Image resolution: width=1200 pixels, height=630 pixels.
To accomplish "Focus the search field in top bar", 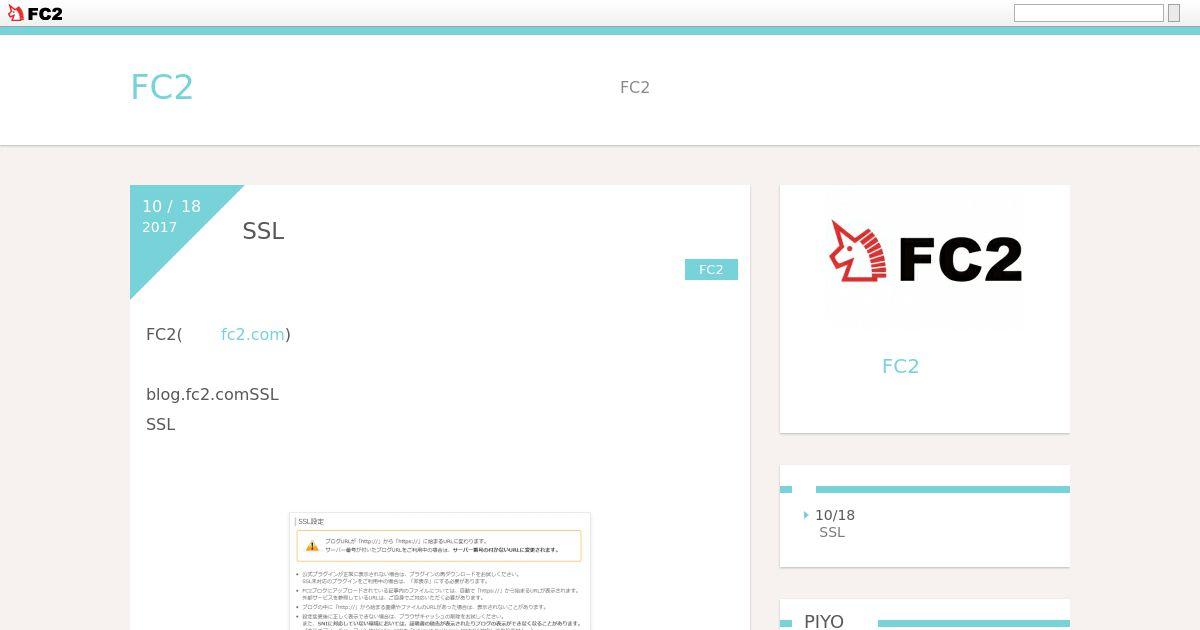I will tap(1089, 13).
